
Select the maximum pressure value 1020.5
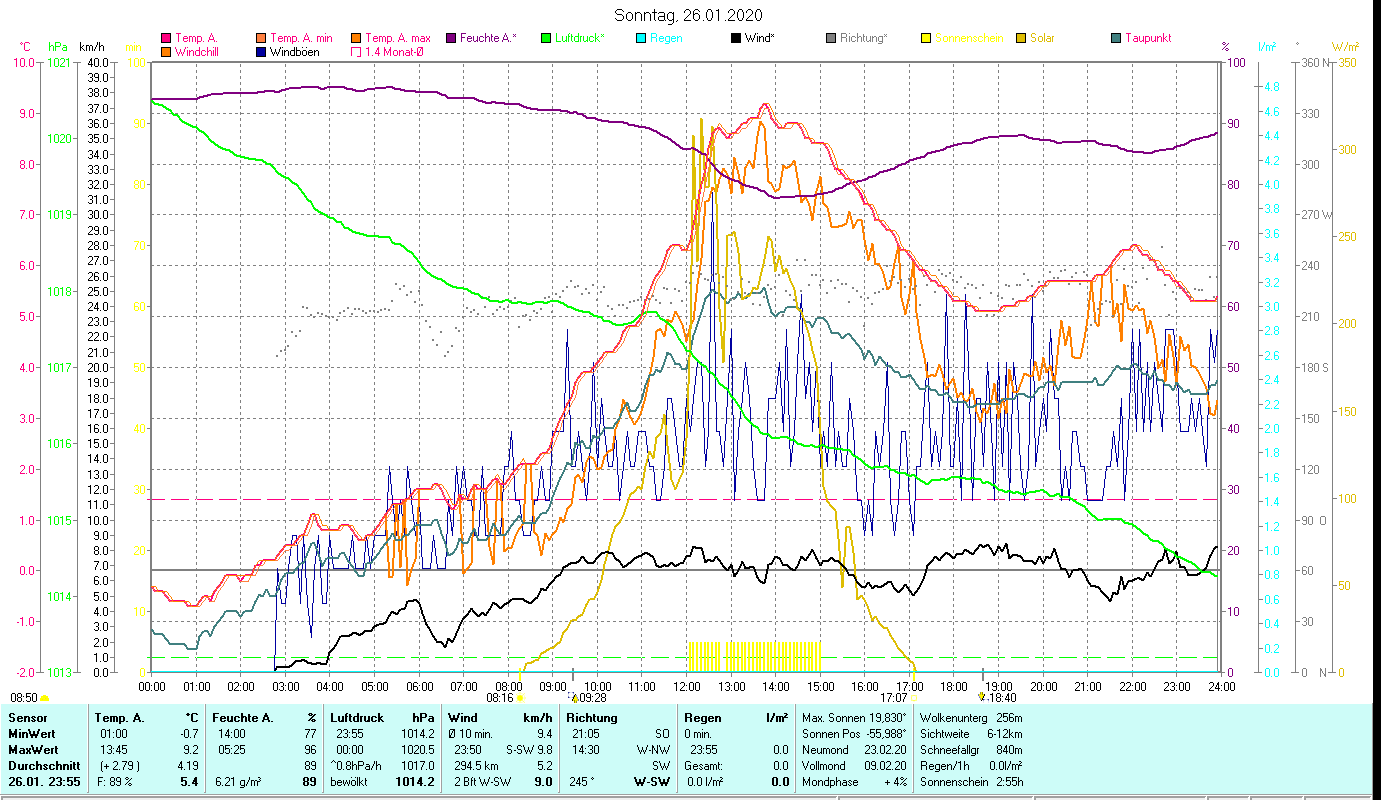[x=420, y=748]
